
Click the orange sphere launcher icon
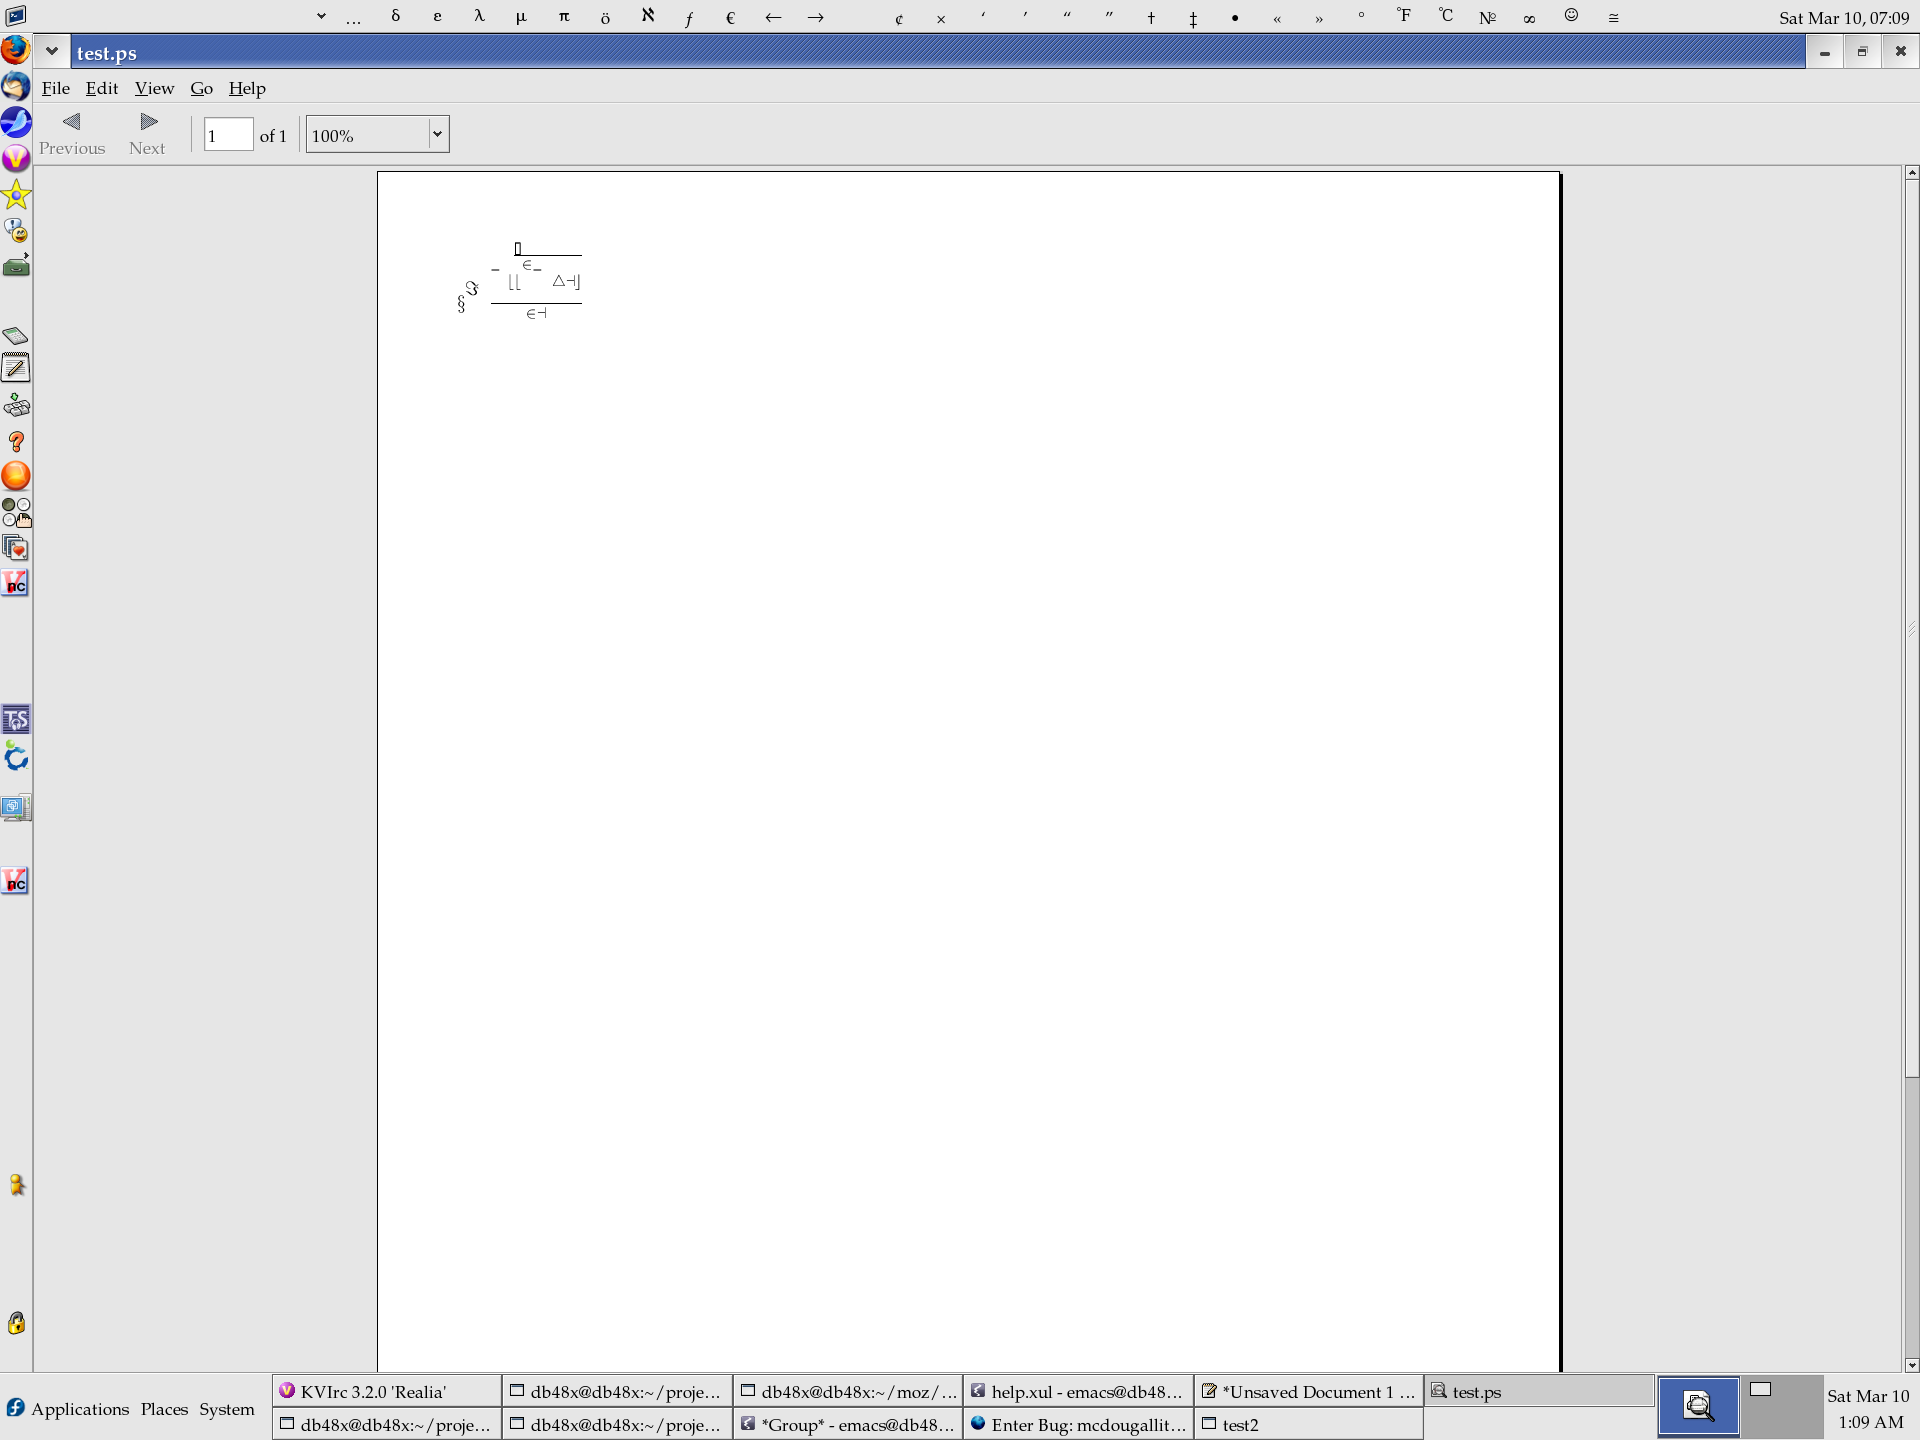(x=16, y=476)
